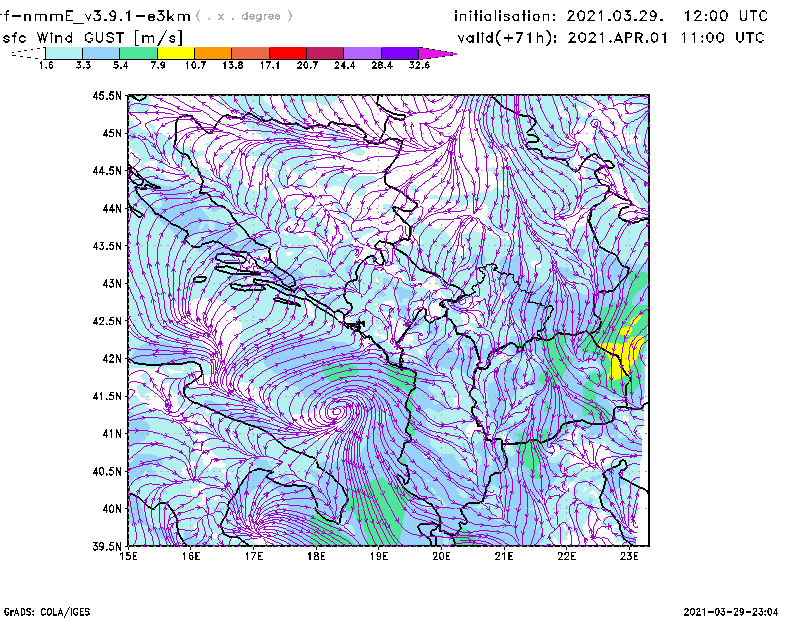Click the 42.5N latitude label
This screenshot has height=618, width=800.
click(107, 321)
